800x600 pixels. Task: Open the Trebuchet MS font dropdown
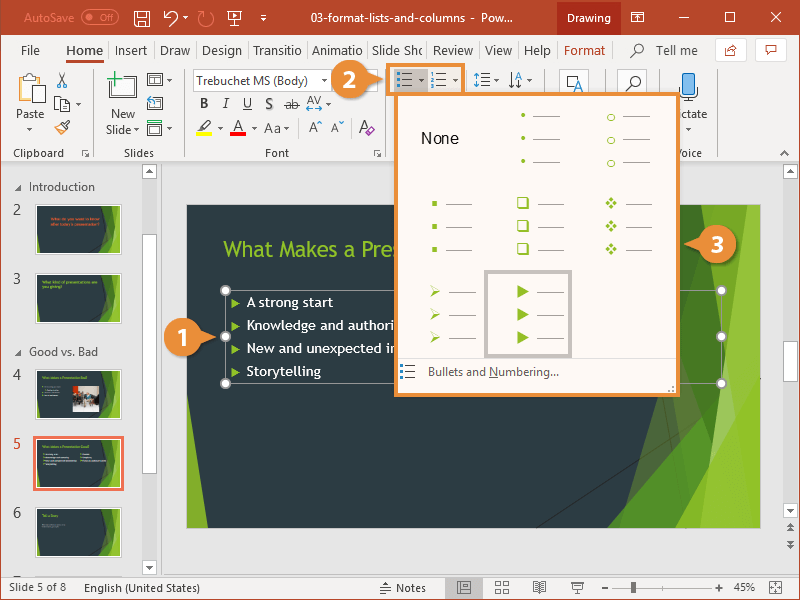coord(262,80)
